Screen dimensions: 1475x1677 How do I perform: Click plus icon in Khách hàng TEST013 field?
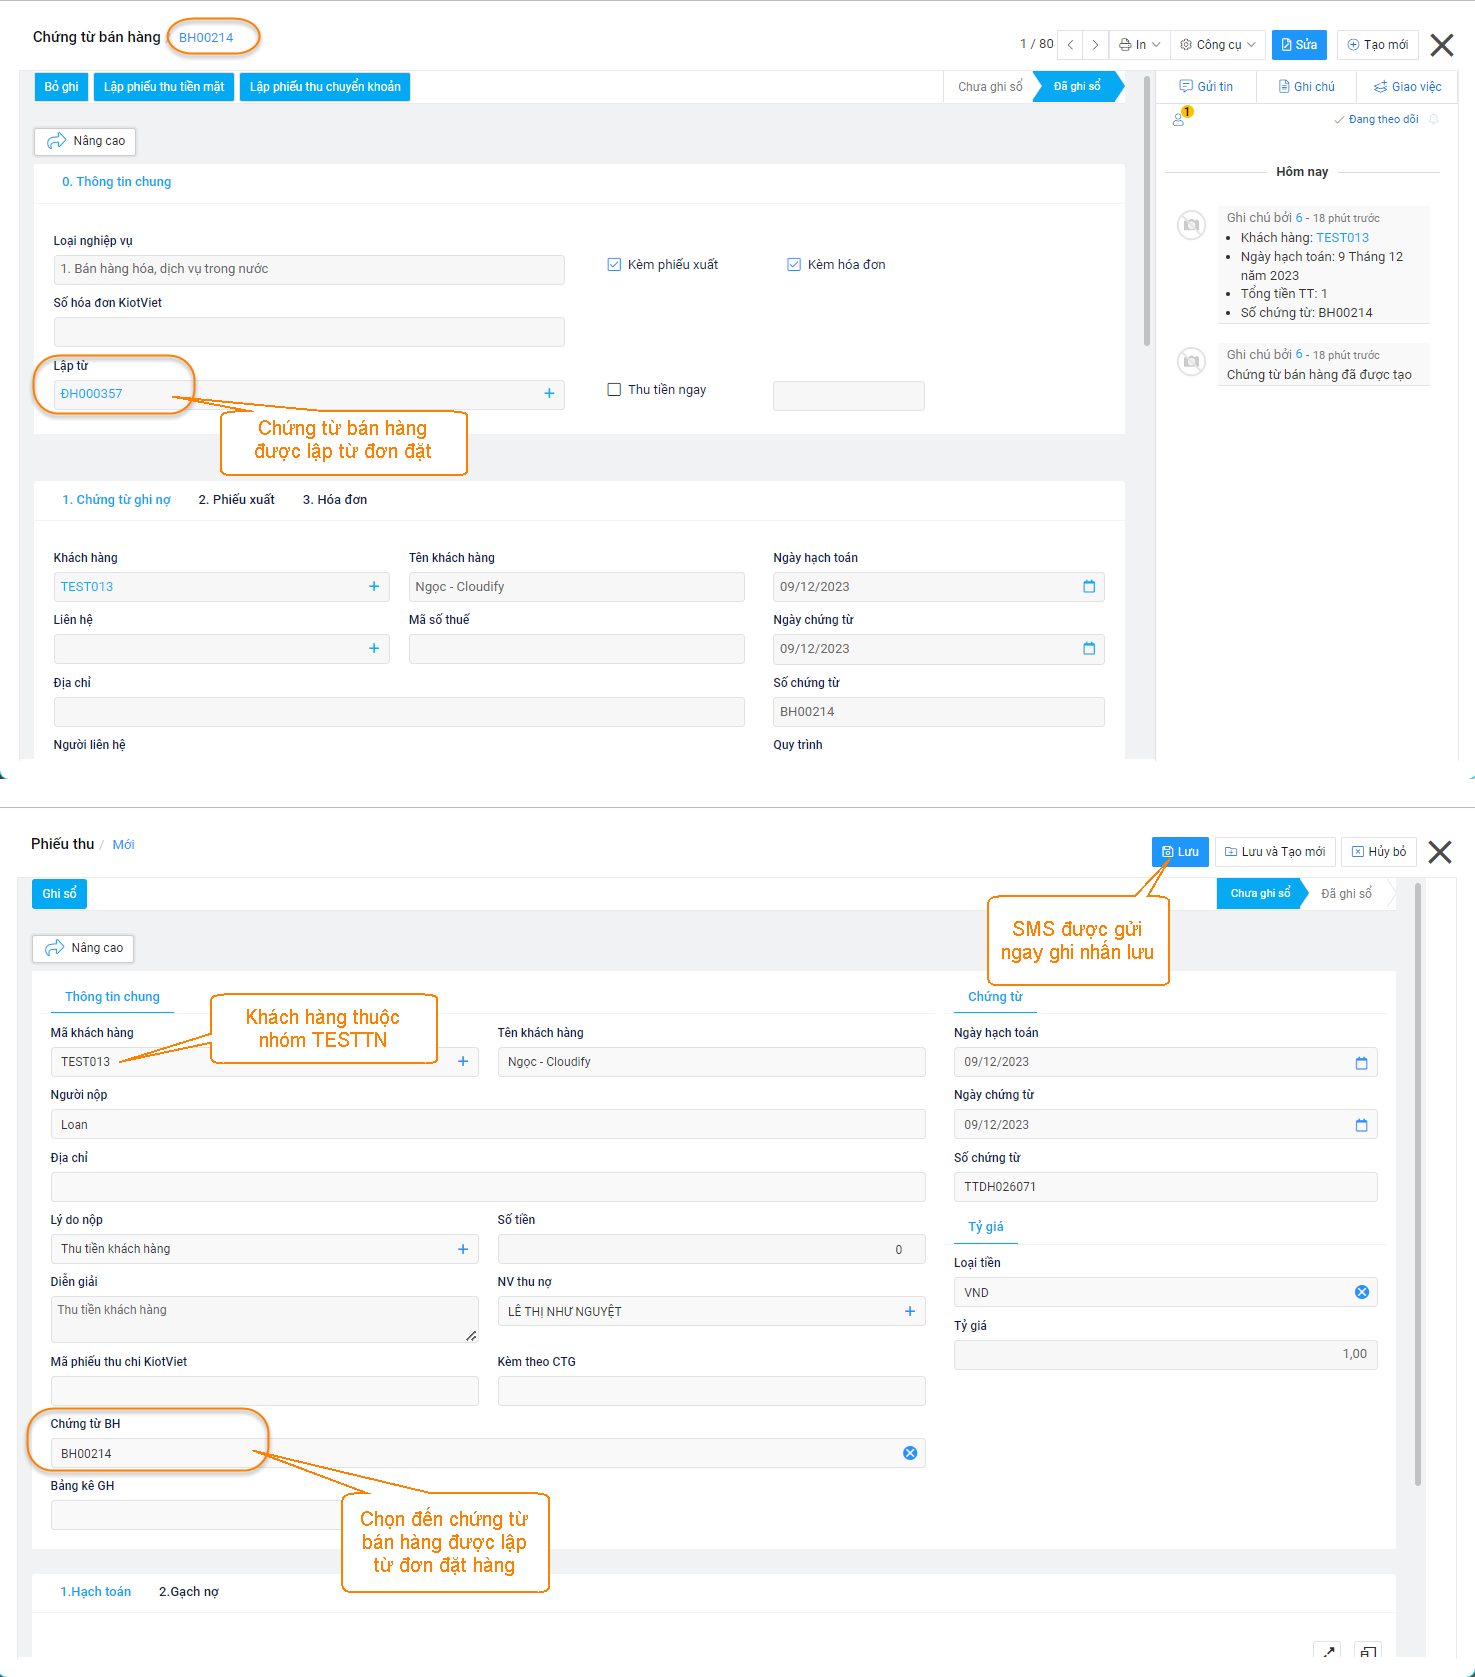tap(374, 587)
